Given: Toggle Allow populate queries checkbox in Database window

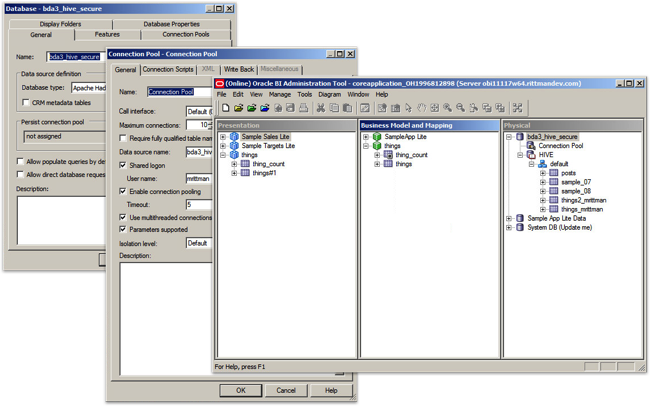Looking at the screenshot, I should (20, 161).
